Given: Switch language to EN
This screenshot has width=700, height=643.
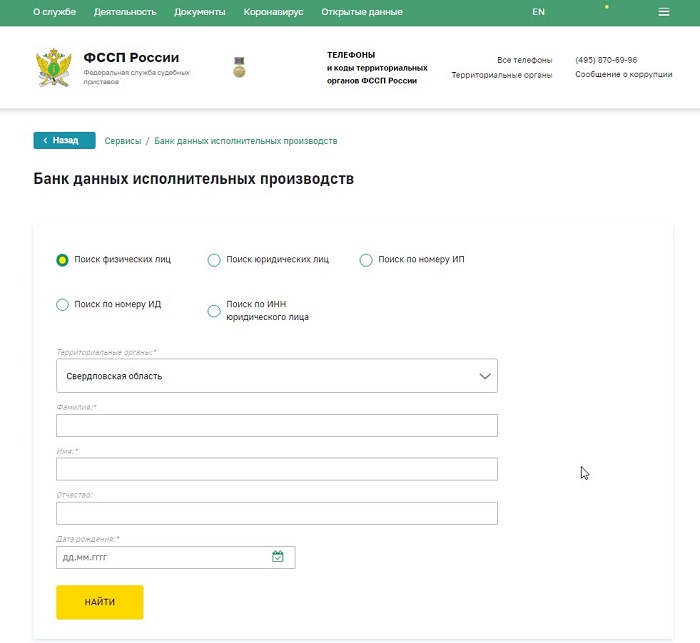Looking at the screenshot, I should [538, 12].
